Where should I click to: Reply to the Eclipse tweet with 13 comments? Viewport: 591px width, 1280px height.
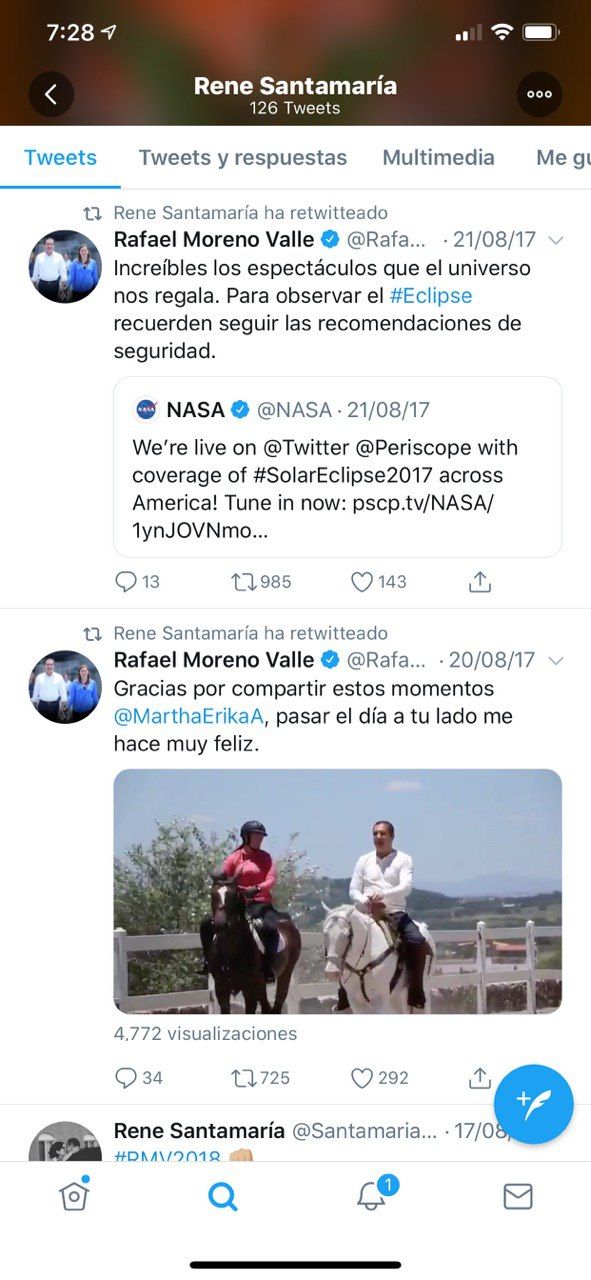coord(137,582)
